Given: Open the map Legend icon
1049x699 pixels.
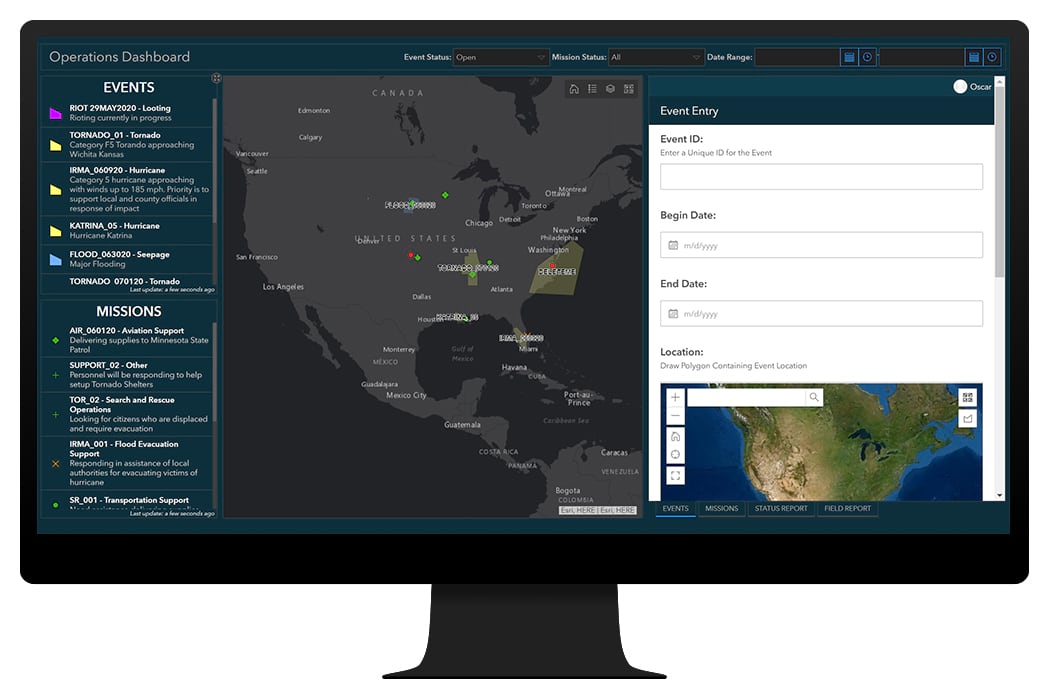Looking at the screenshot, I should (594, 89).
